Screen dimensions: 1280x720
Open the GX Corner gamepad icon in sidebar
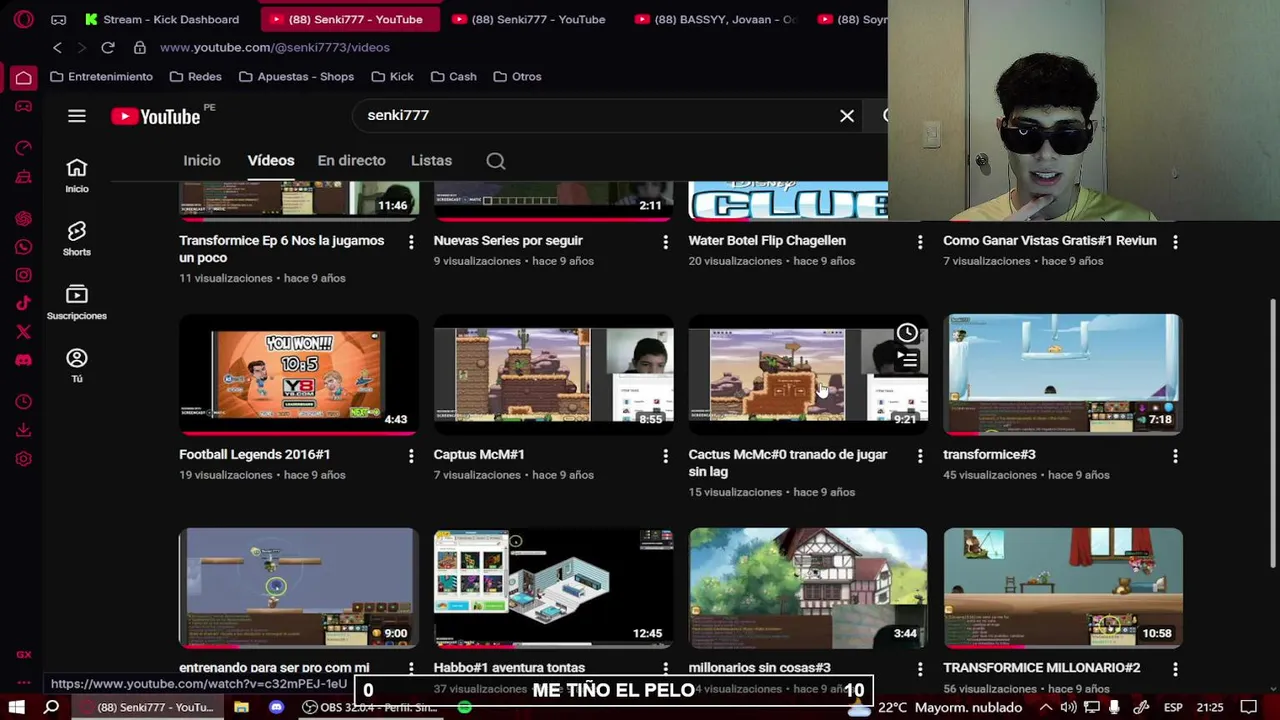click(23, 106)
